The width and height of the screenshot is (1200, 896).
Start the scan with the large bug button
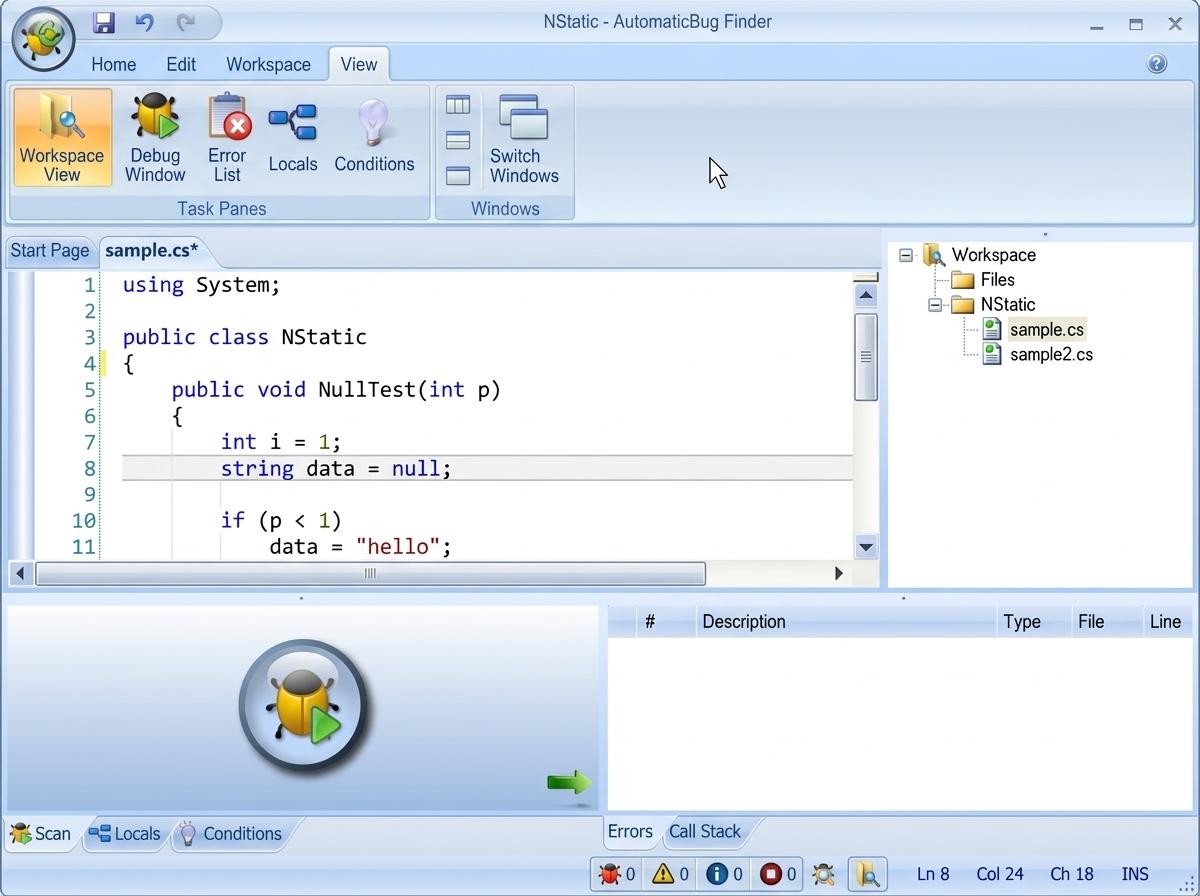click(303, 706)
